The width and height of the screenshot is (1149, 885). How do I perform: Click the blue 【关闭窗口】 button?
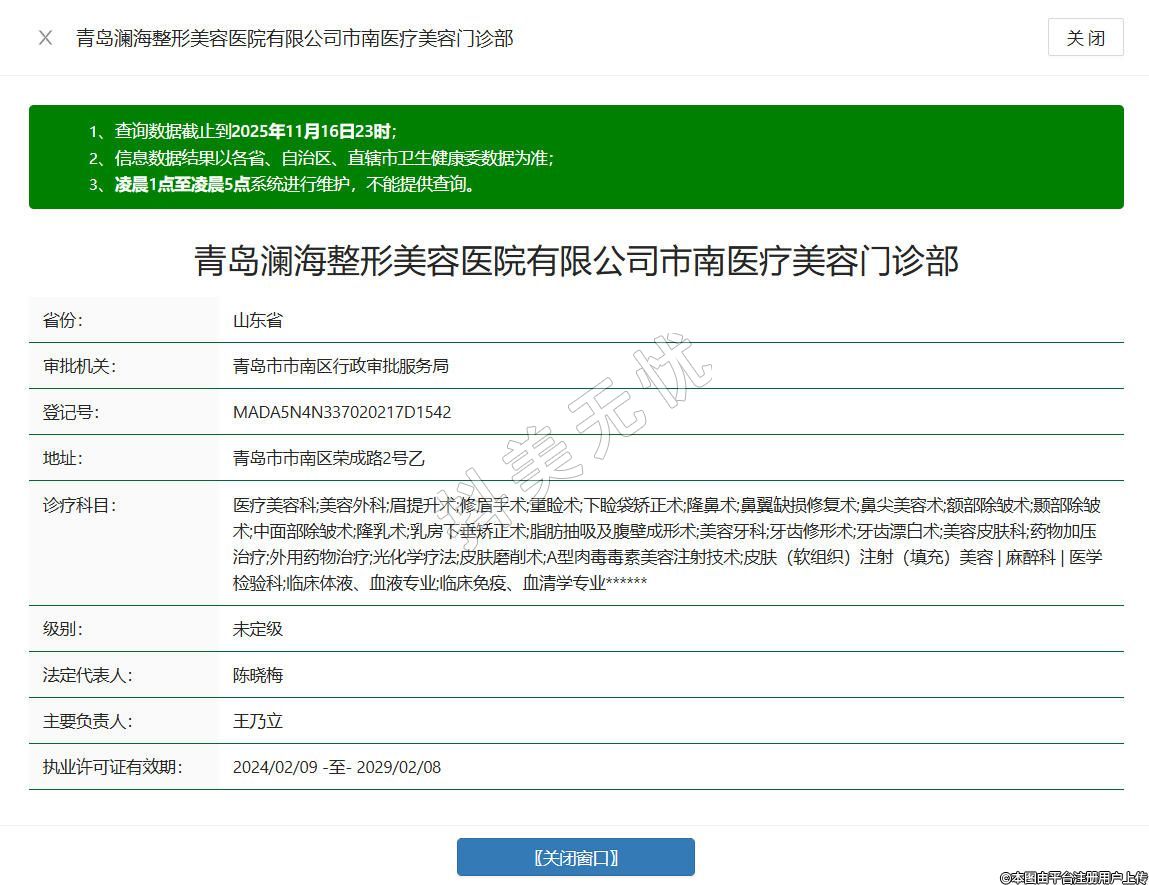[x=575, y=857]
